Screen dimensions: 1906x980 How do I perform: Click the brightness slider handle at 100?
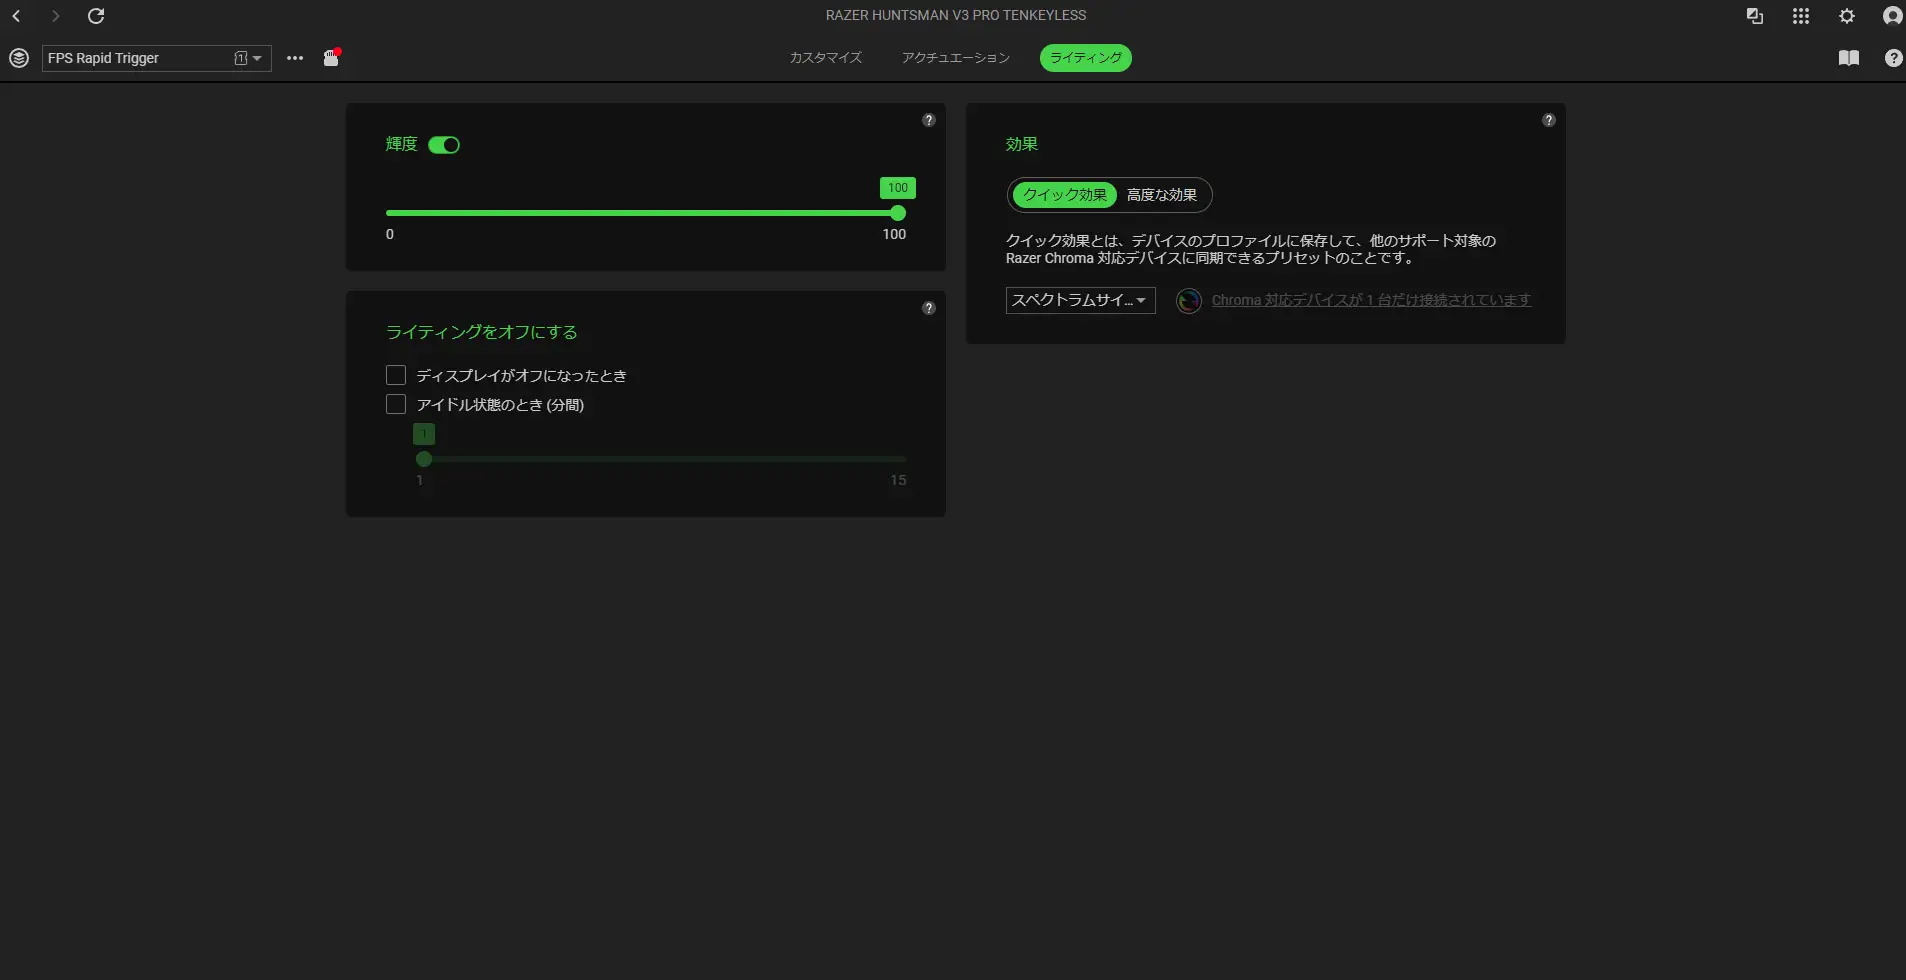pos(898,213)
